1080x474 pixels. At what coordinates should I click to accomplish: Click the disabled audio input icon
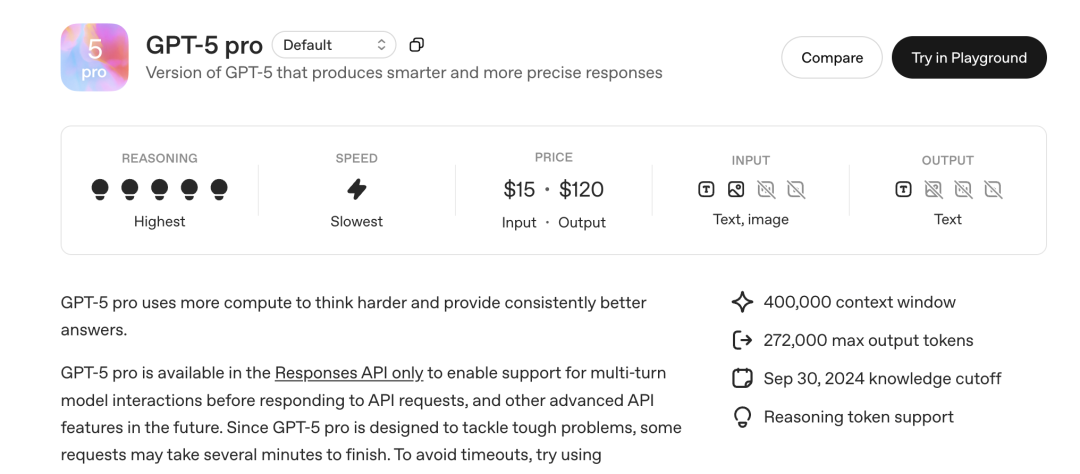click(766, 189)
